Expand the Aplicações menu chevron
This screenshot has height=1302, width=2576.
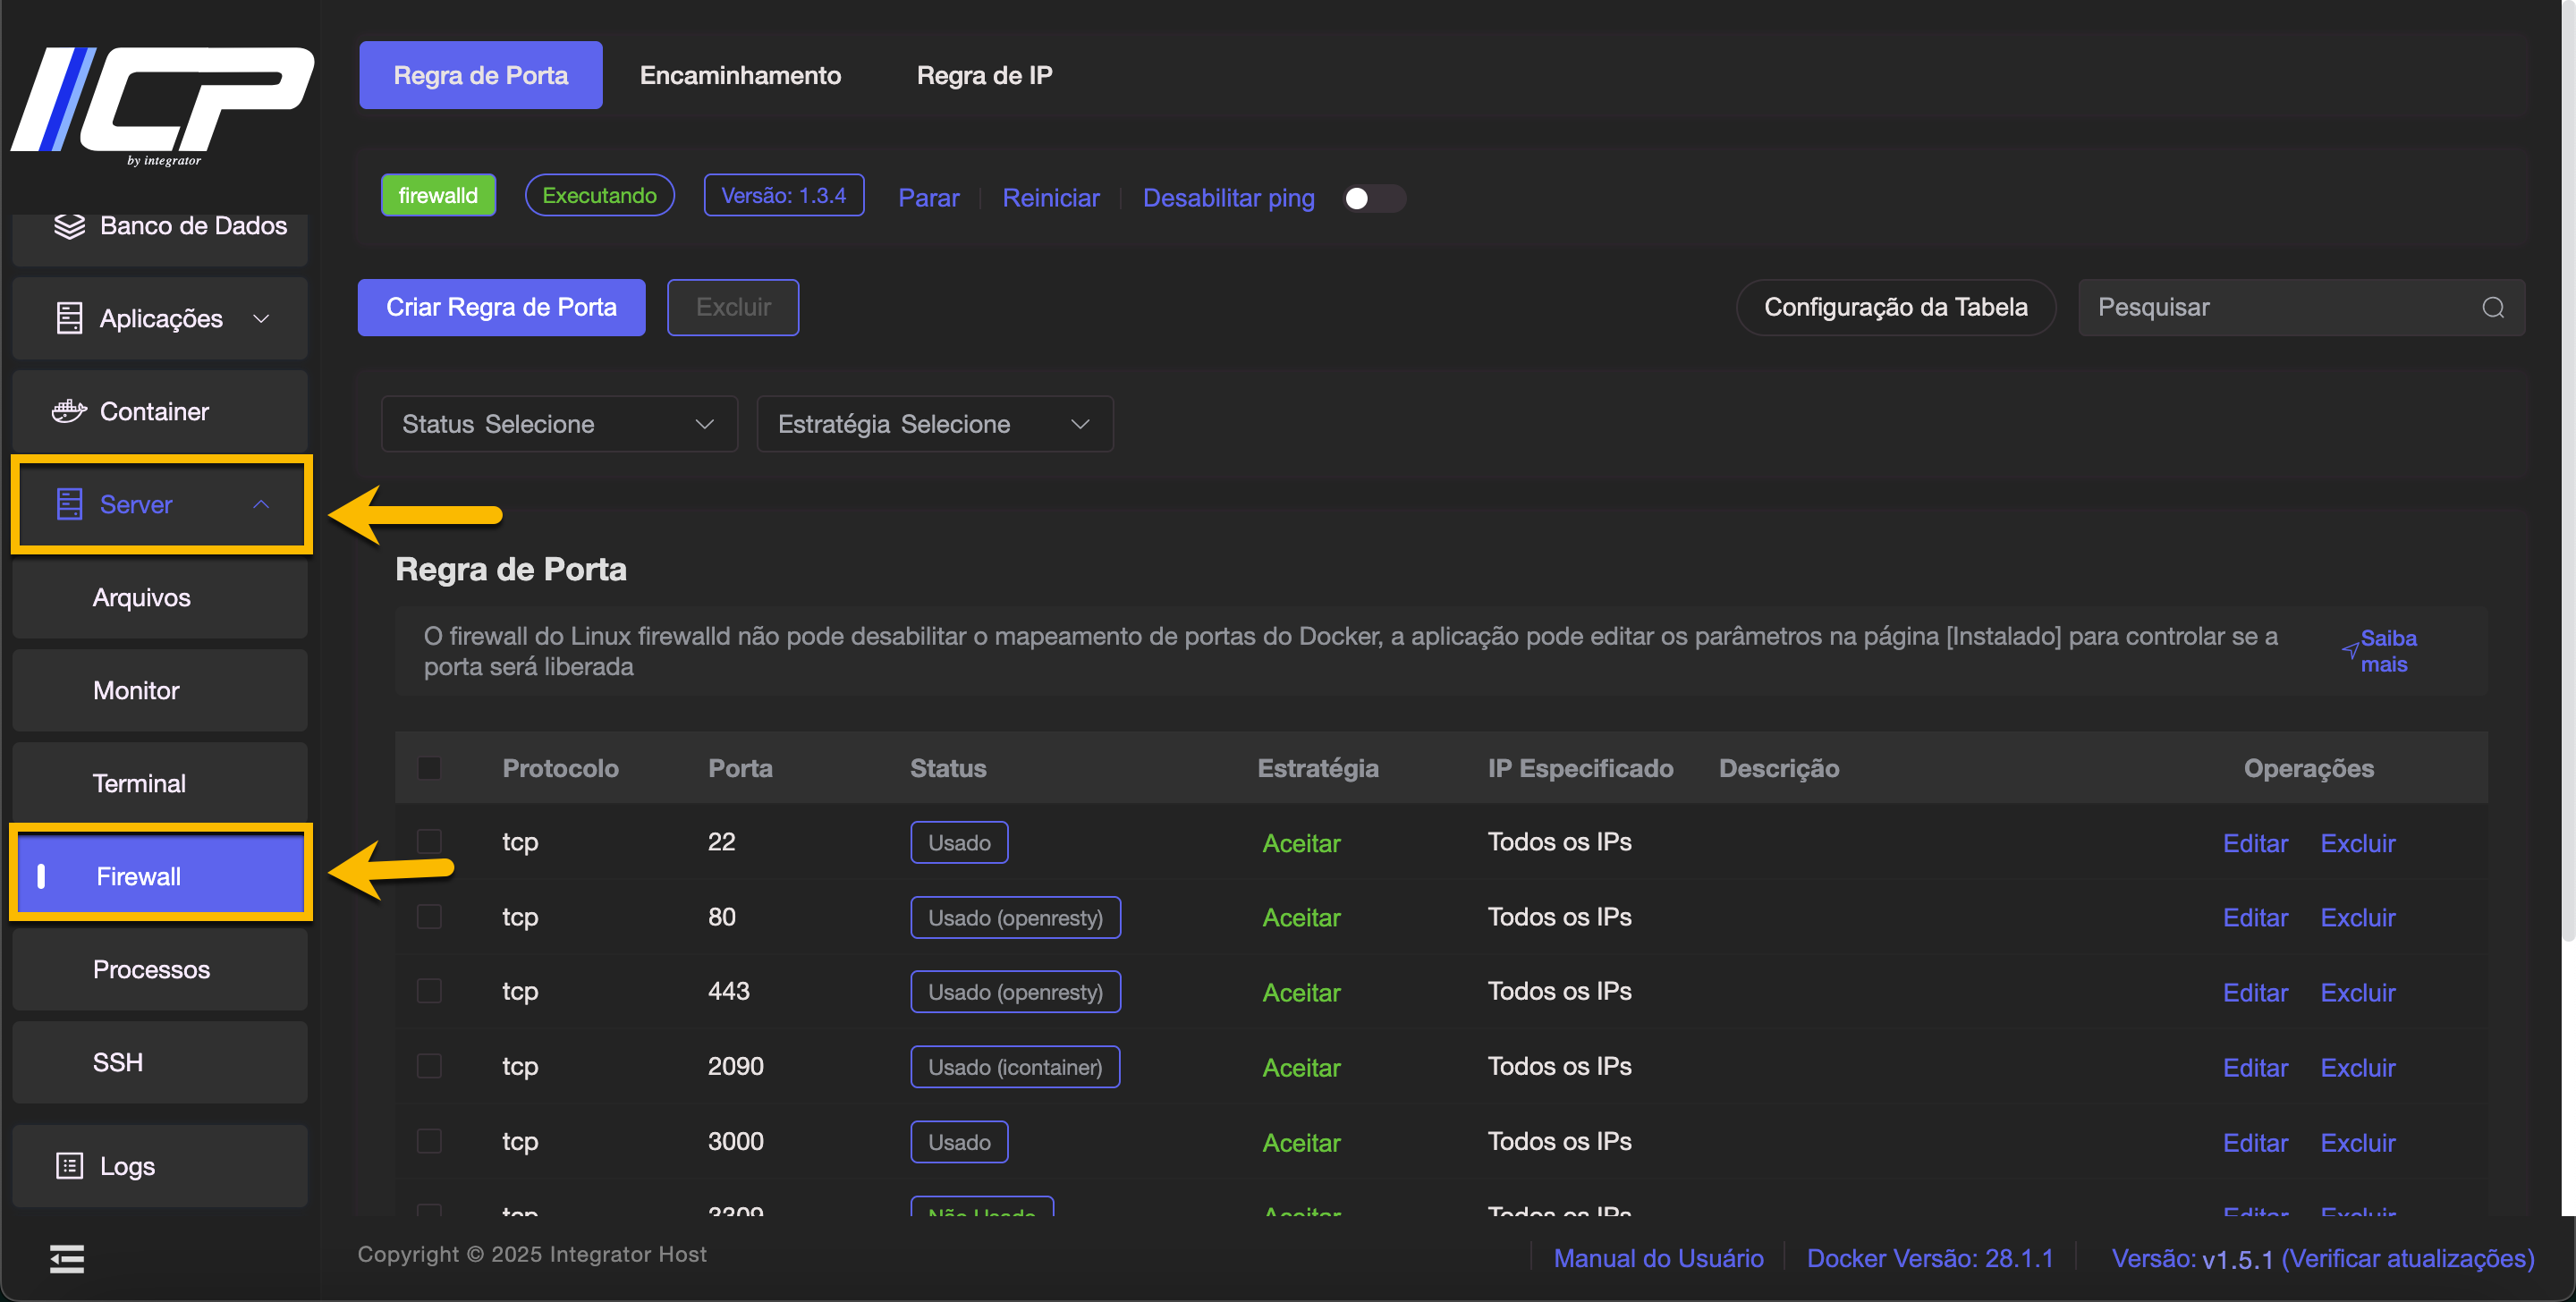pyautogui.click(x=261, y=318)
